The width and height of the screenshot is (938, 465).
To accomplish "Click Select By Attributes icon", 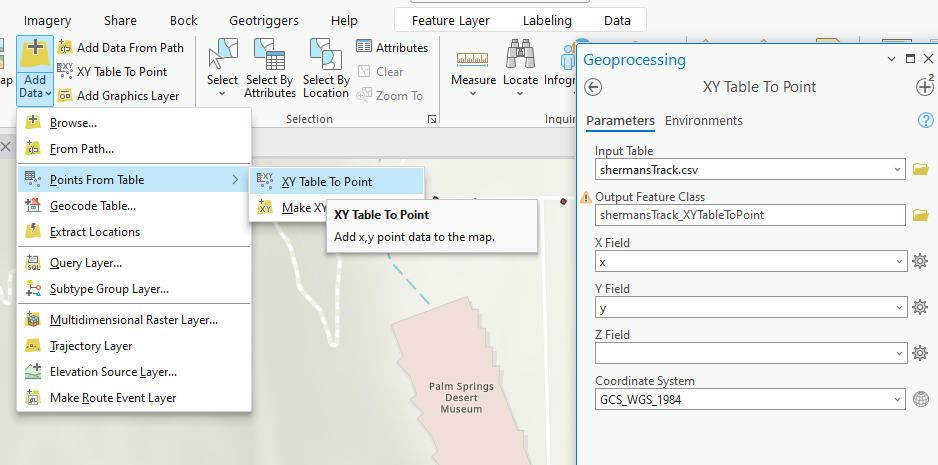I will pos(270,56).
